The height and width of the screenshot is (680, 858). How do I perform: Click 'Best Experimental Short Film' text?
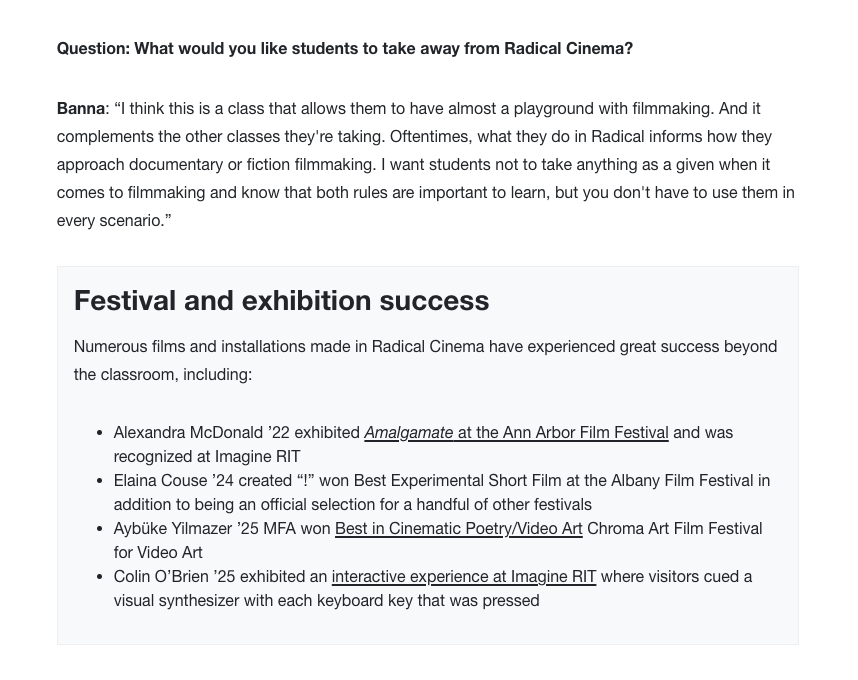click(x=463, y=481)
